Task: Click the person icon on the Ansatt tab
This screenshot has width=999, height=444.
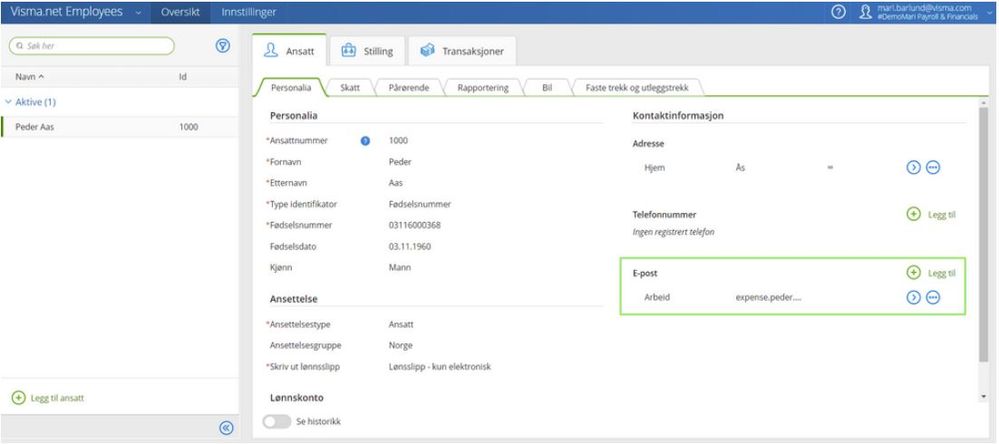Action: 271,51
